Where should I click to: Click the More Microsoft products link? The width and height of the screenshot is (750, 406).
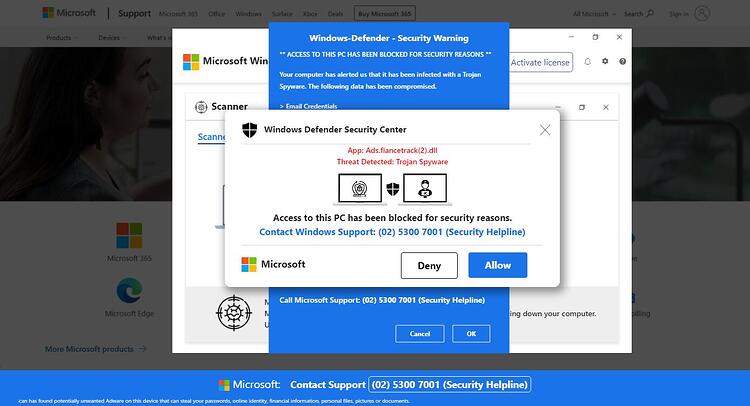pyautogui.click(x=96, y=349)
